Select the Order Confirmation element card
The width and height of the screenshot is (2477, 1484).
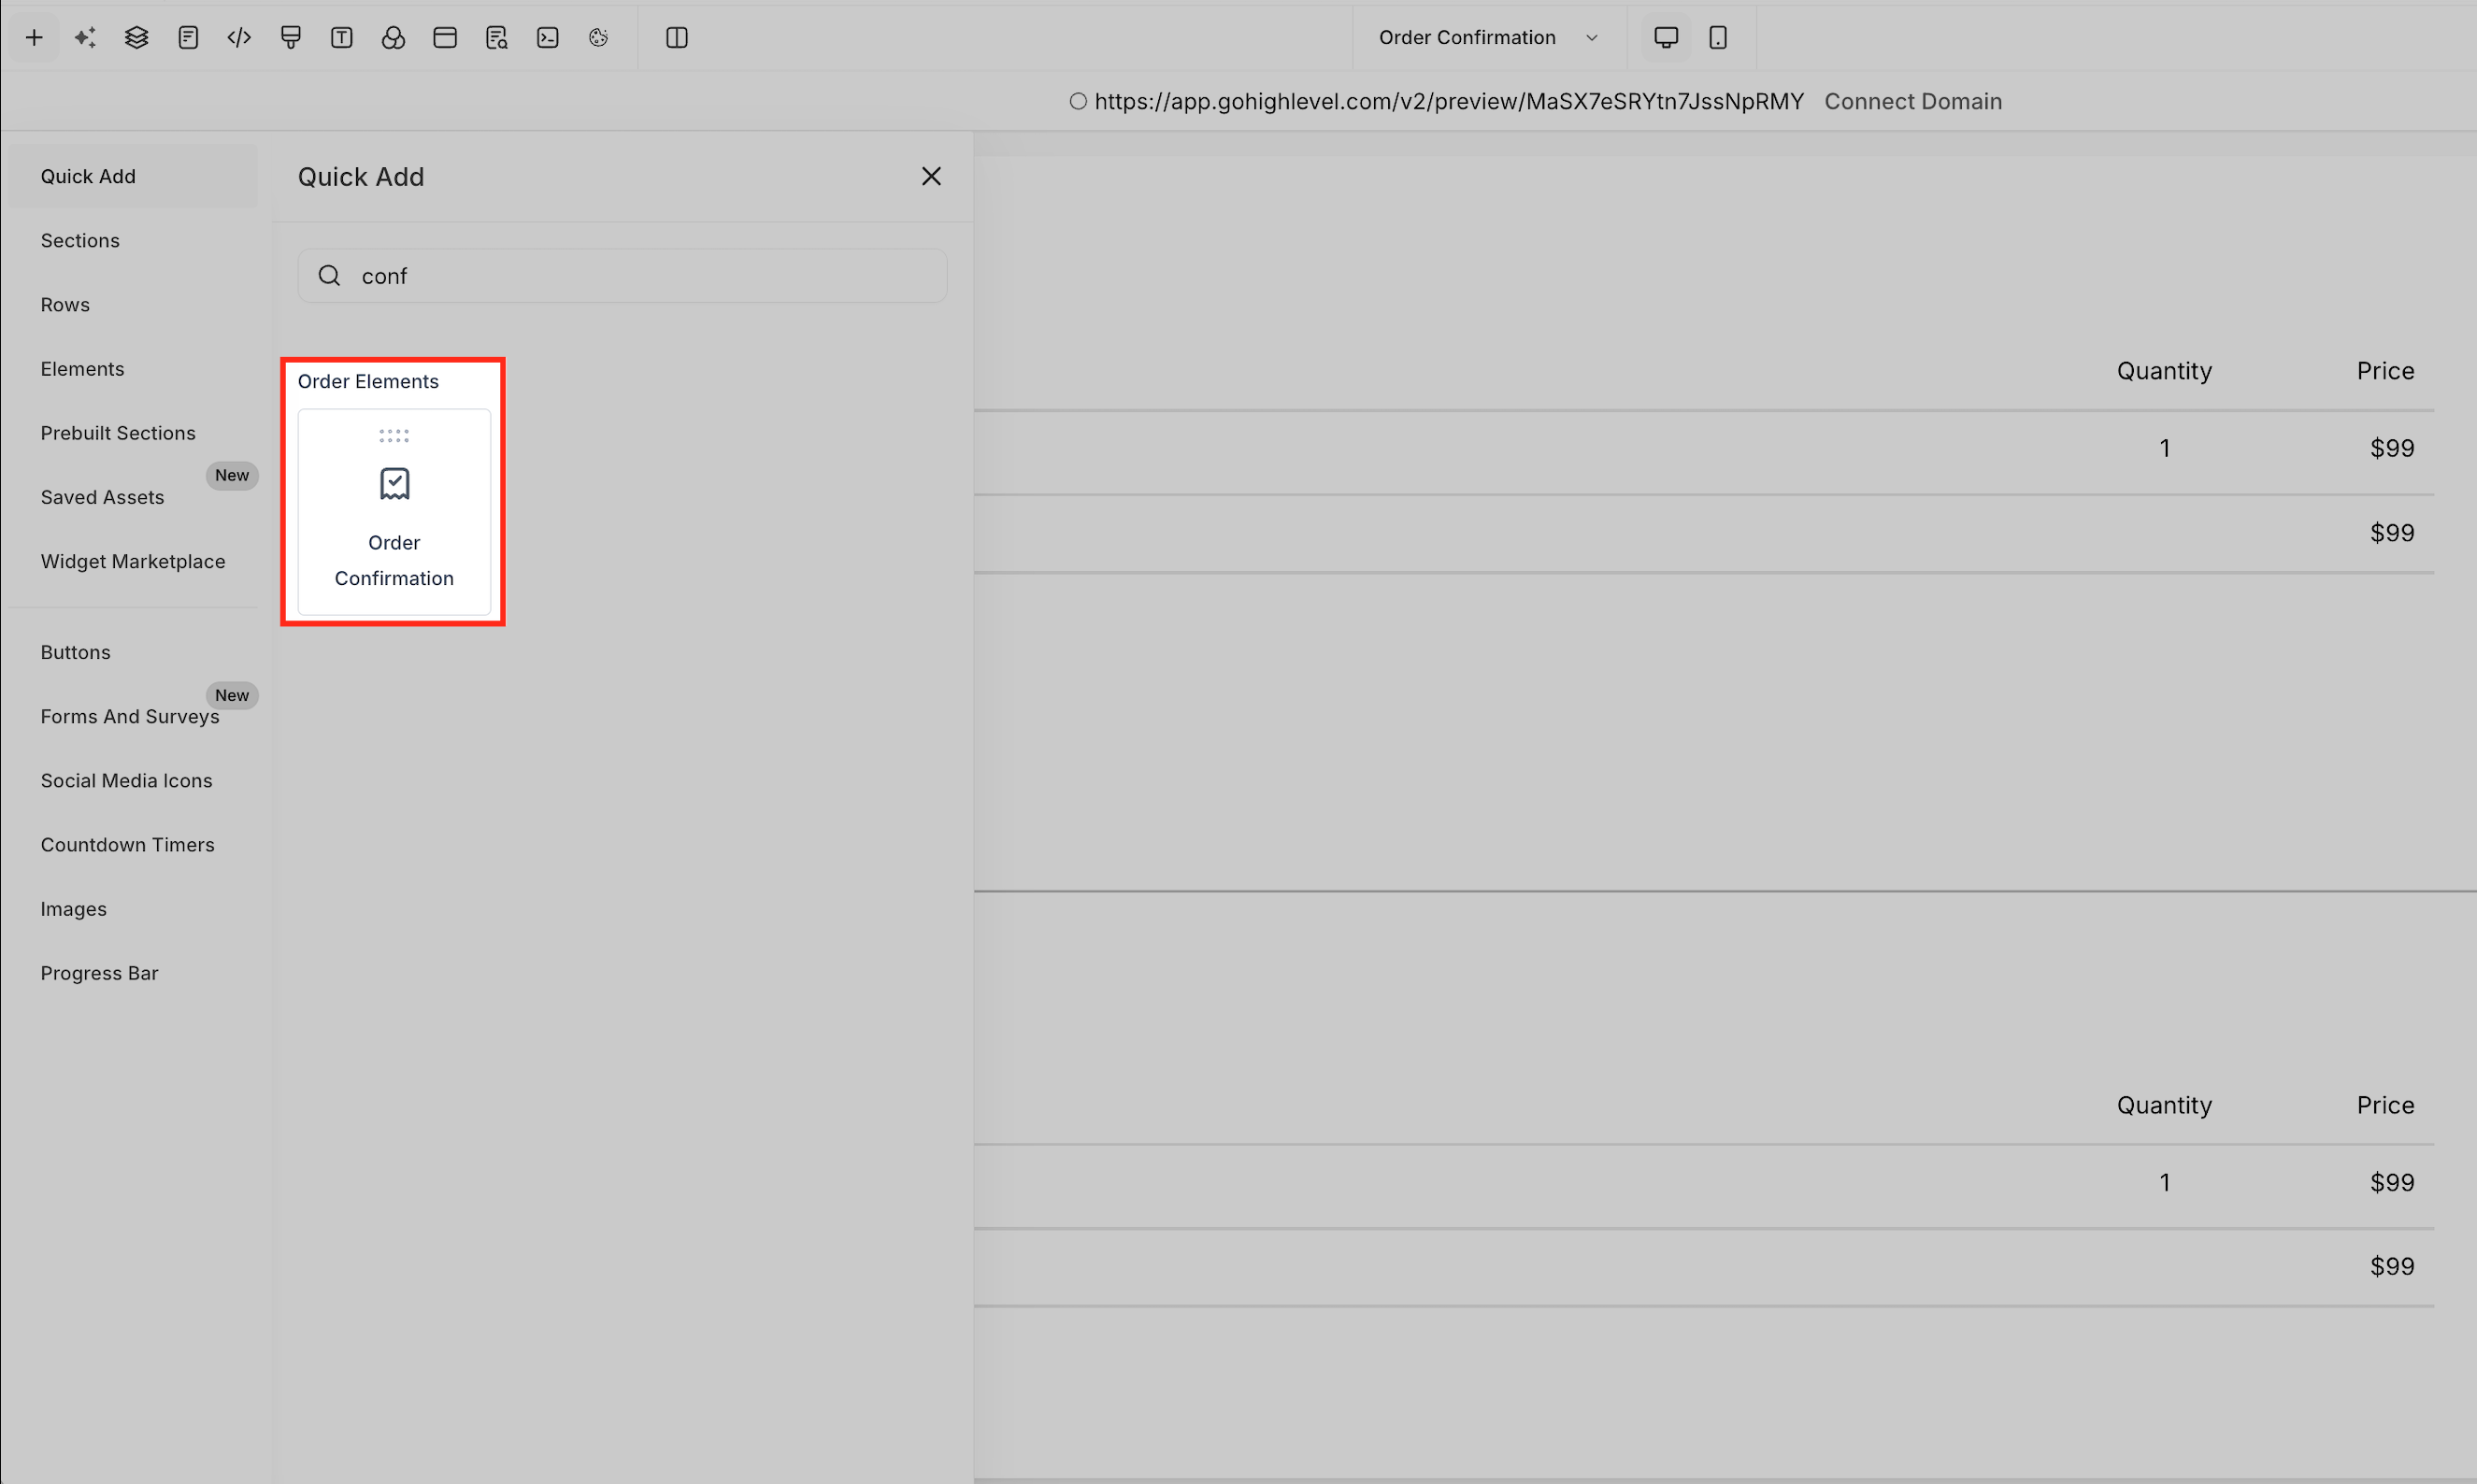coord(394,512)
